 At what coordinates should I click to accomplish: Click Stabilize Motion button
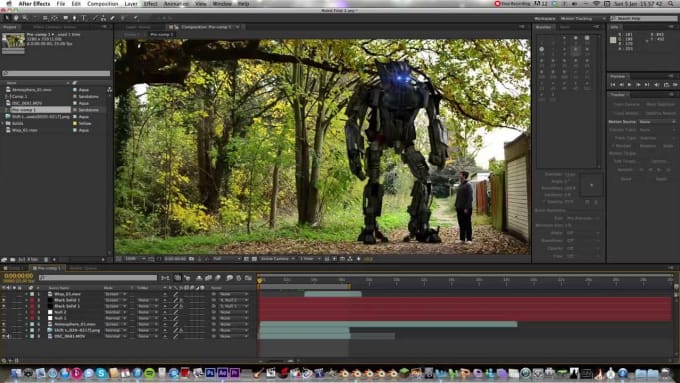[x=660, y=113]
